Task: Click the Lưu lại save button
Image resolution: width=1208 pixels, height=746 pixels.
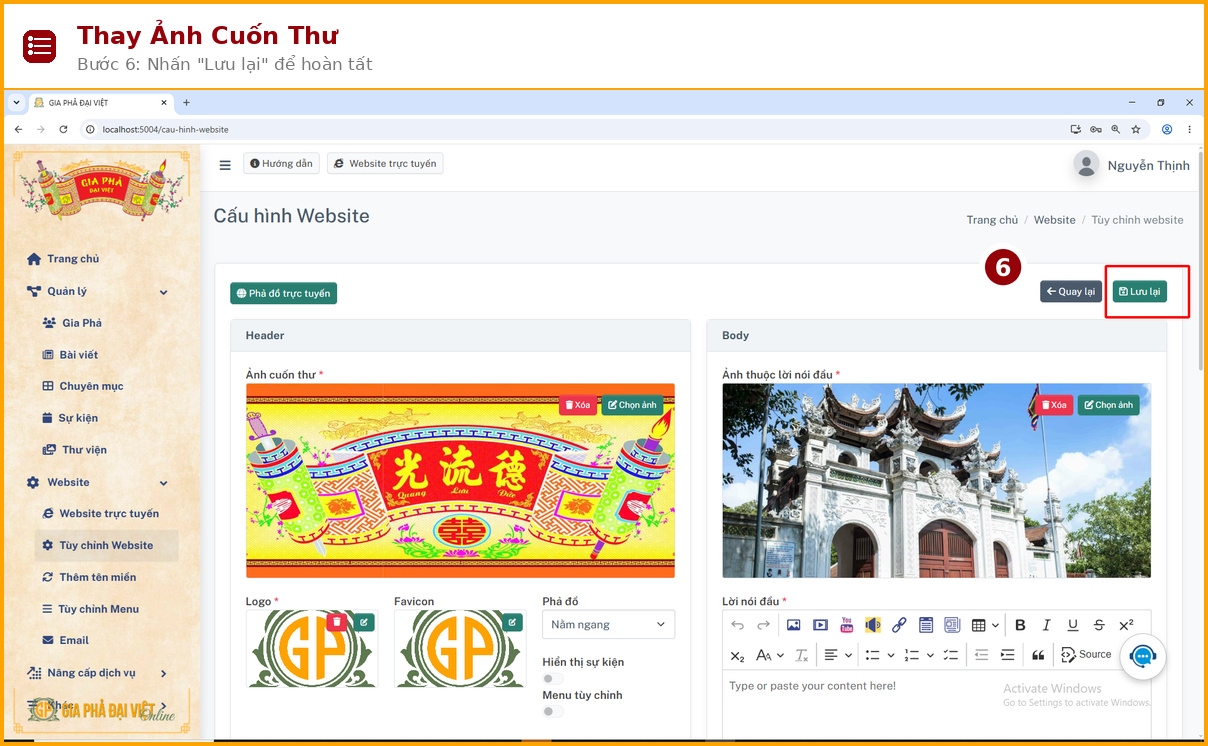Action: pyautogui.click(x=1139, y=291)
